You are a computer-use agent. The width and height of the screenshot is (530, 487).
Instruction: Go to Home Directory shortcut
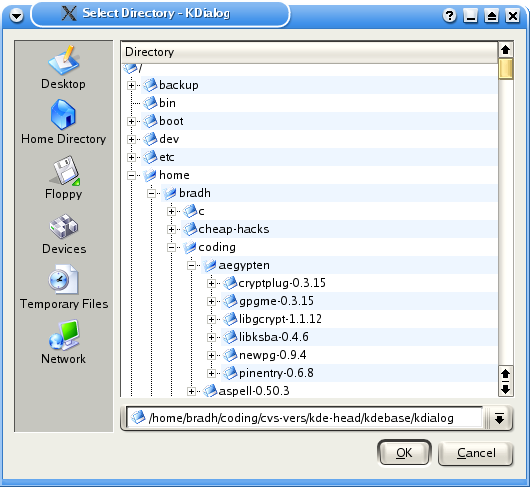(63, 122)
